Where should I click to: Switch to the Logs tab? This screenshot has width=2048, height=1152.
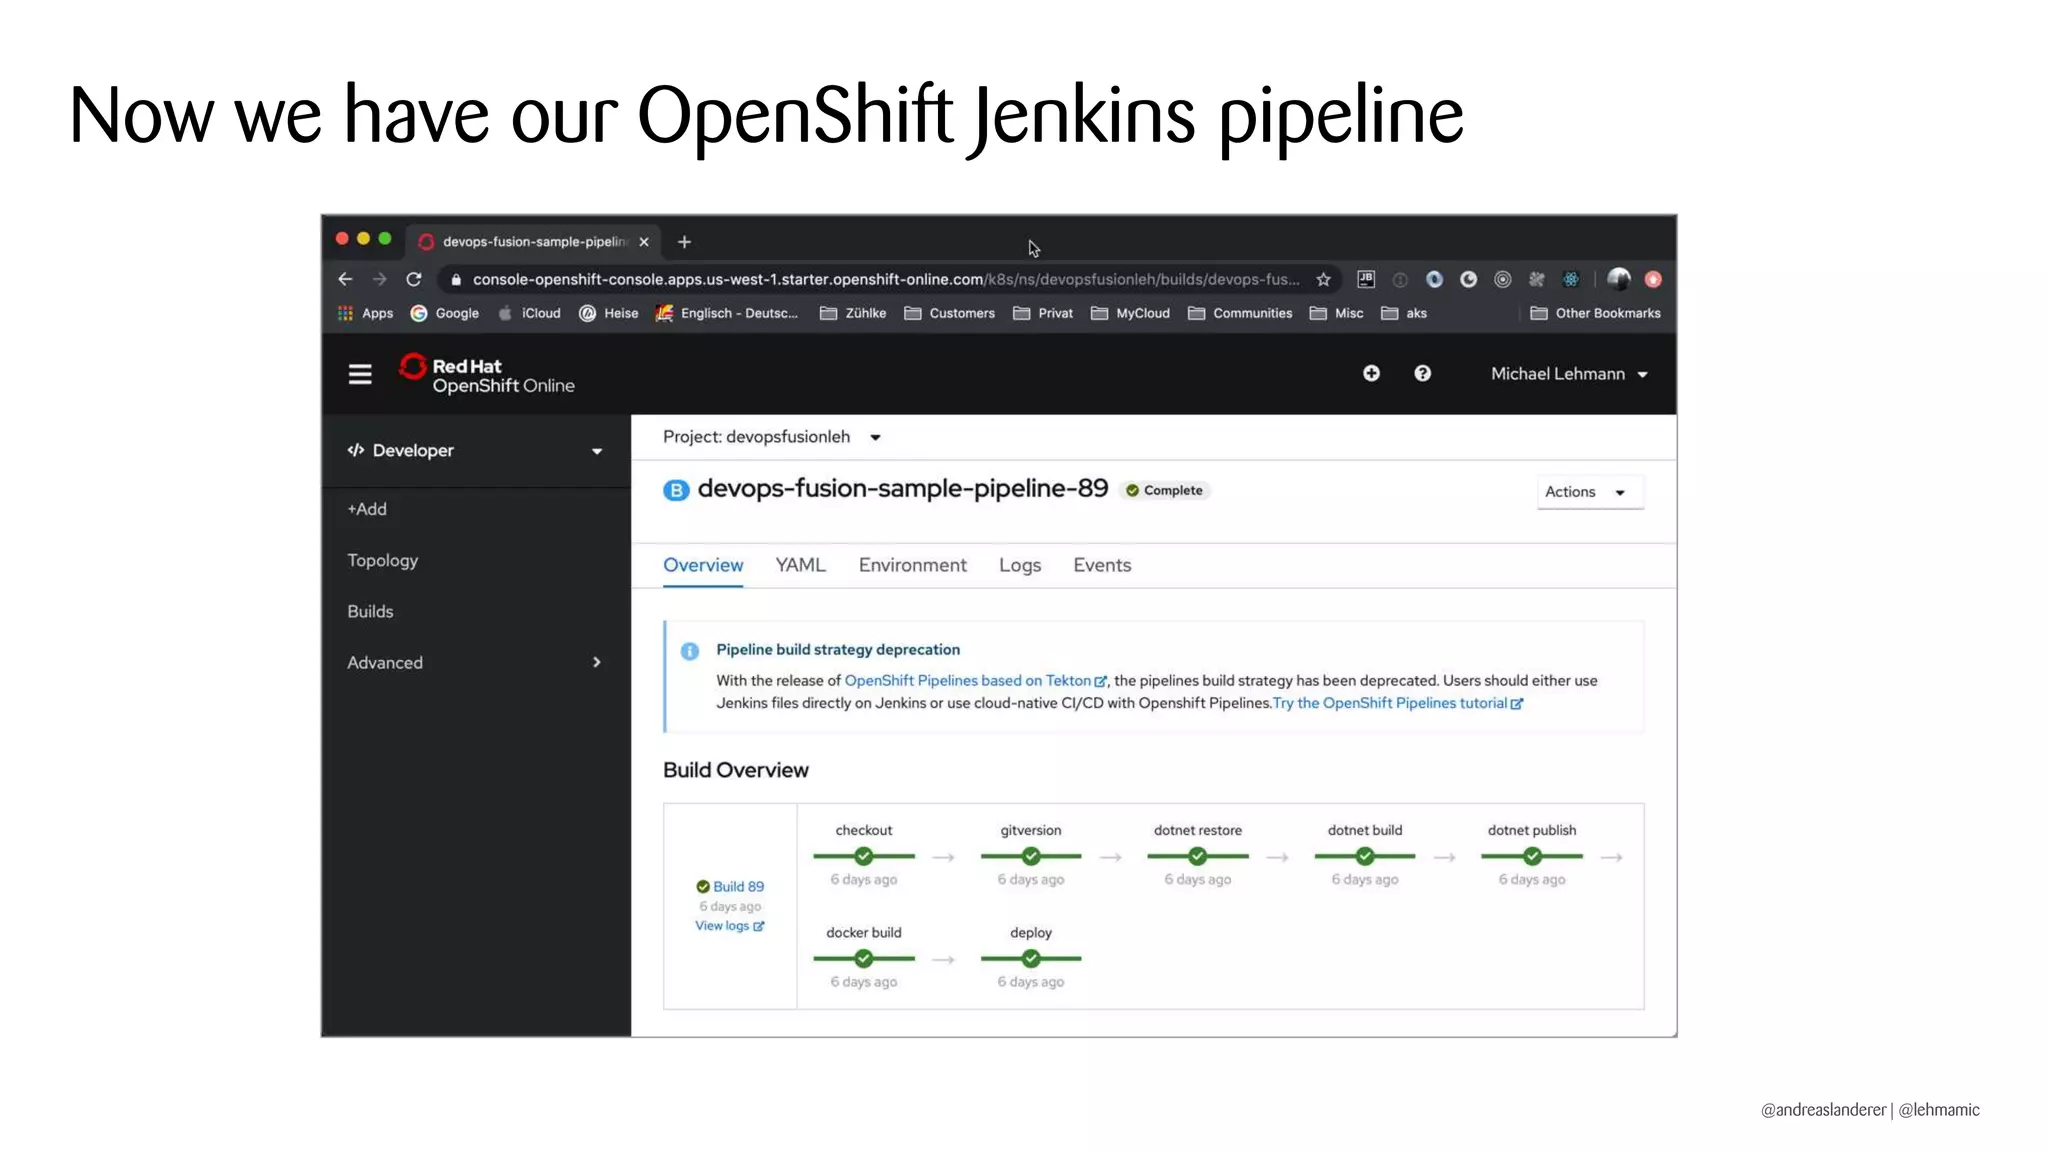(1019, 565)
